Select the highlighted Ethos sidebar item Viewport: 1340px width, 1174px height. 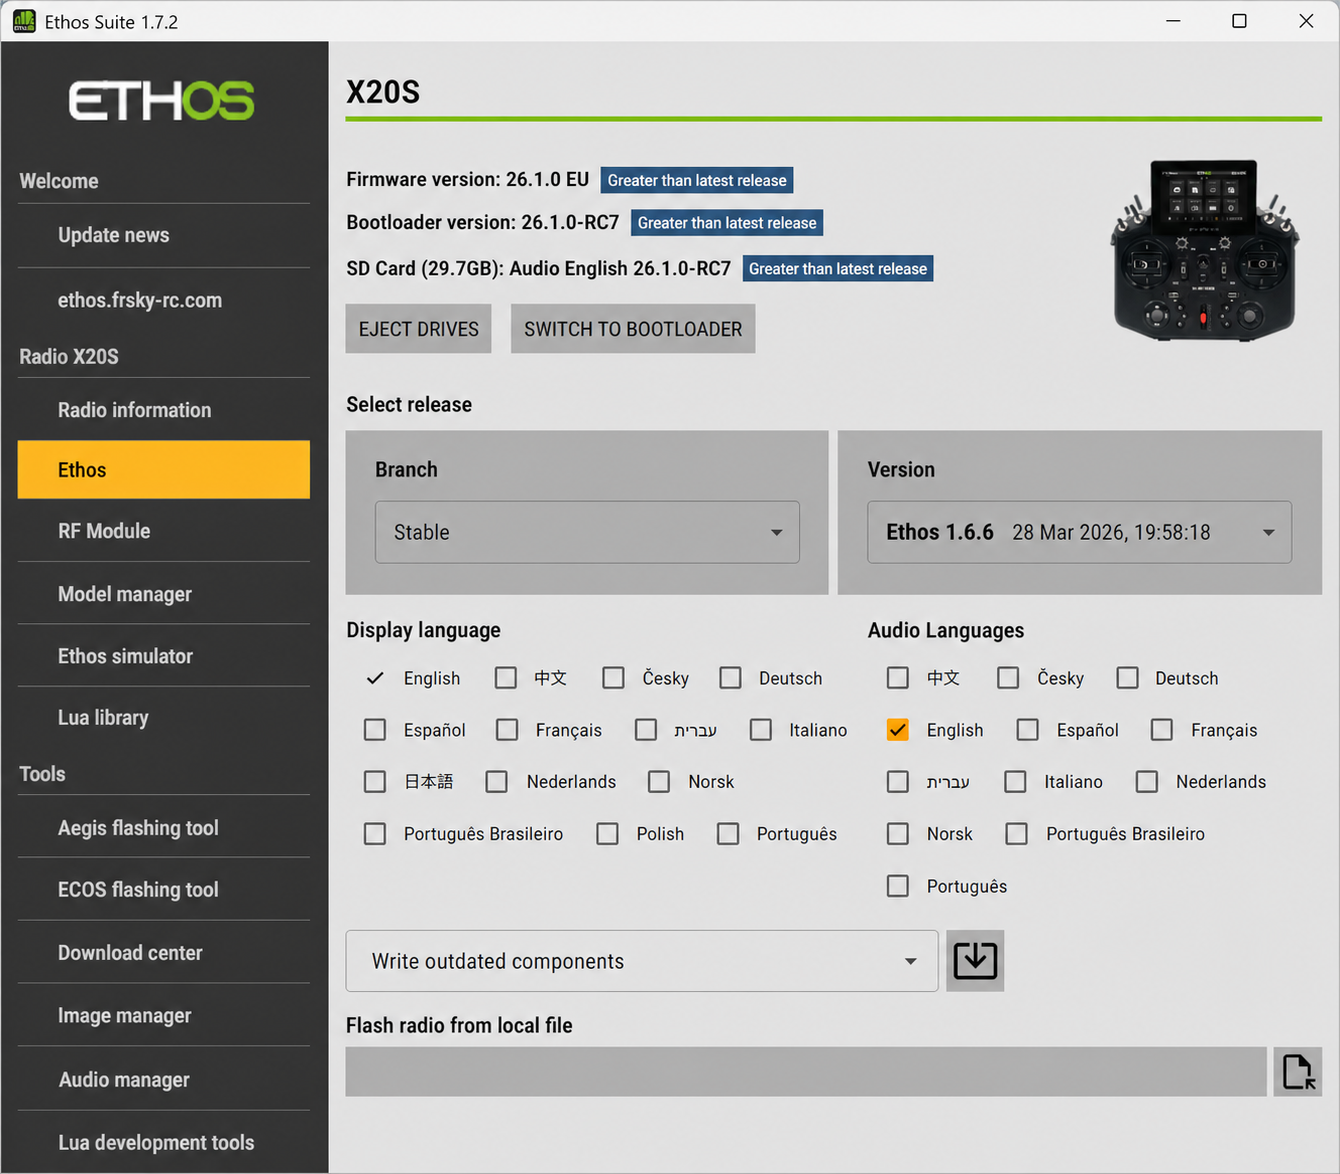pos(164,470)
